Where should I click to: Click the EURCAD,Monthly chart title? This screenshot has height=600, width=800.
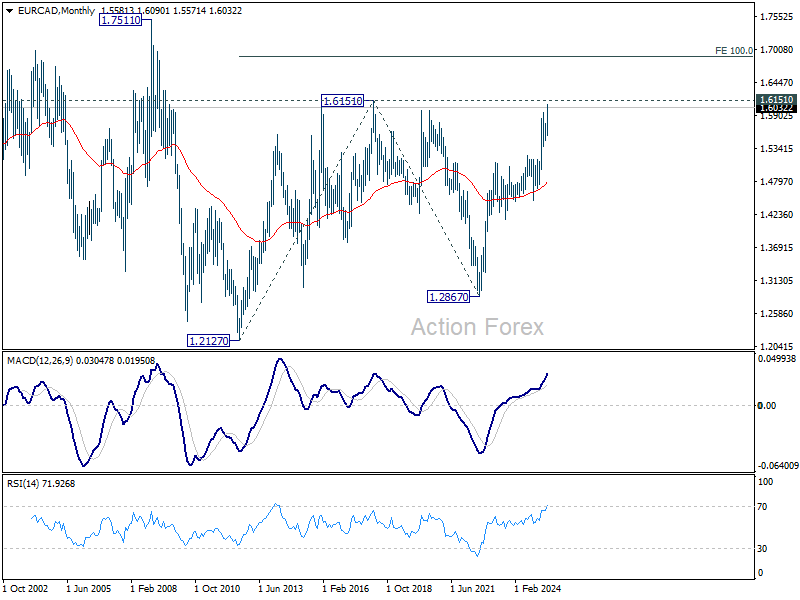click(56, 11)
